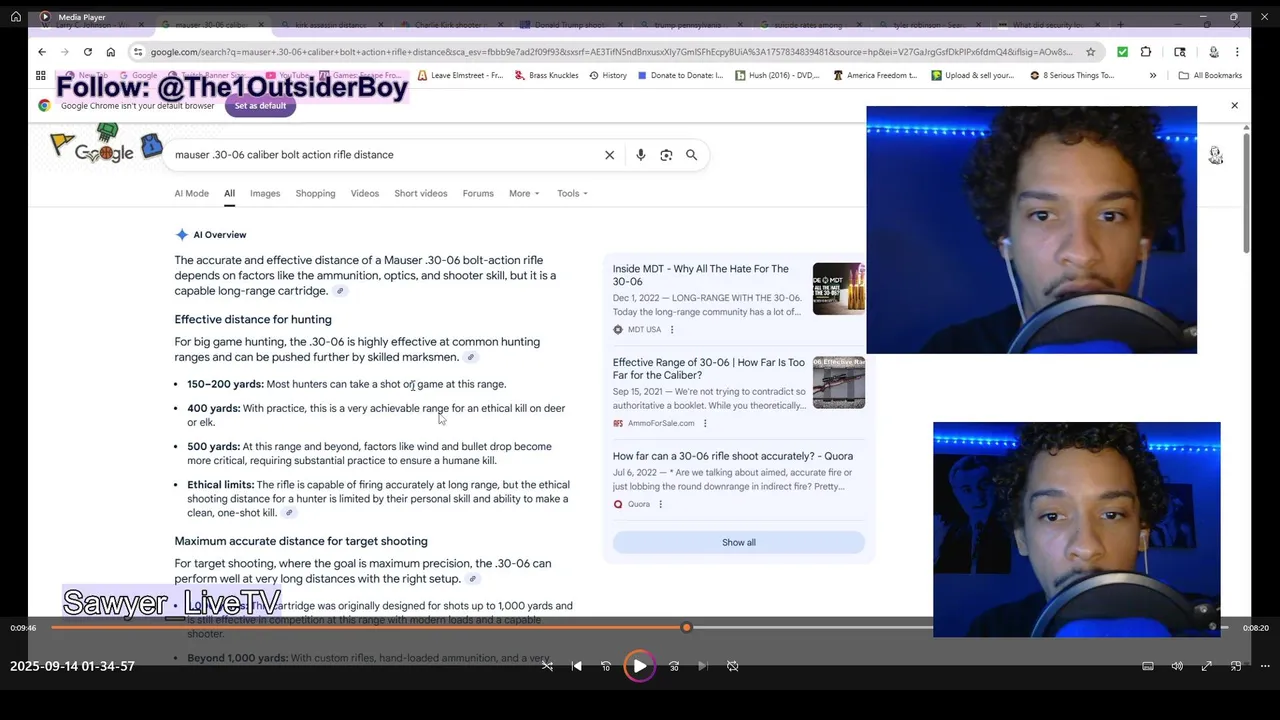
Task: Open site information icon in address bar
Action: [x=139, y=52]
